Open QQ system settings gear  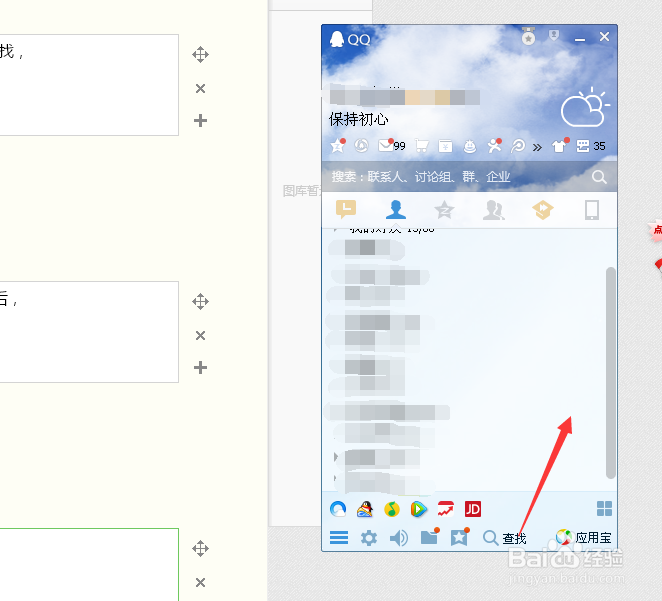click(x=369, y=538)
